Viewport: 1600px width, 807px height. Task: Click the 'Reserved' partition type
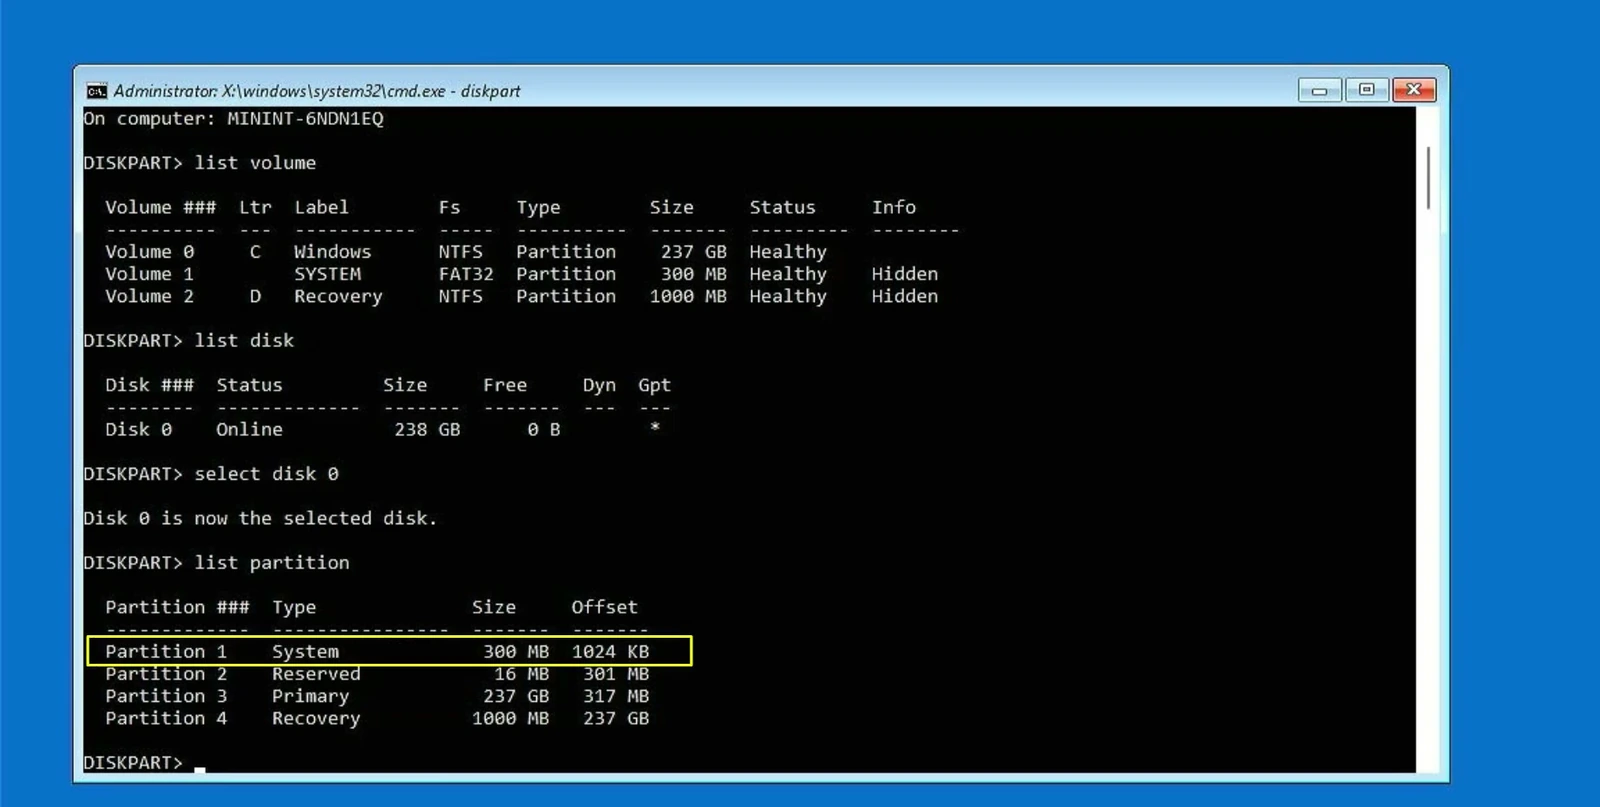coord(316,674)
